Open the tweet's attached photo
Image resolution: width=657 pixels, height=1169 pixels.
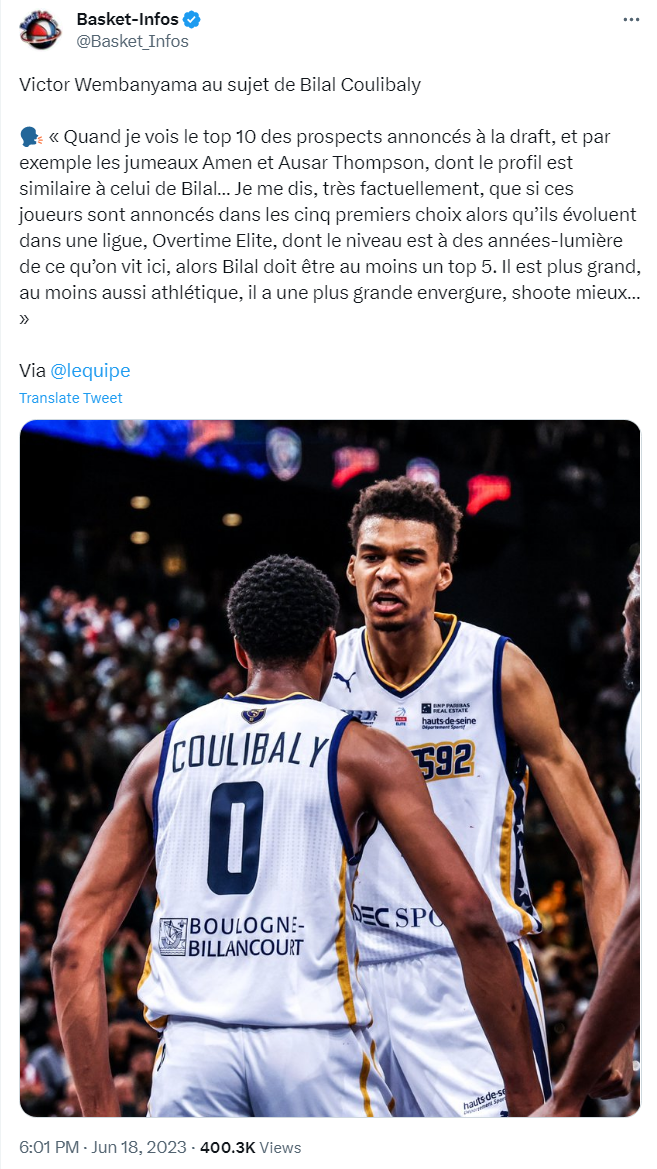pos(330,768)
